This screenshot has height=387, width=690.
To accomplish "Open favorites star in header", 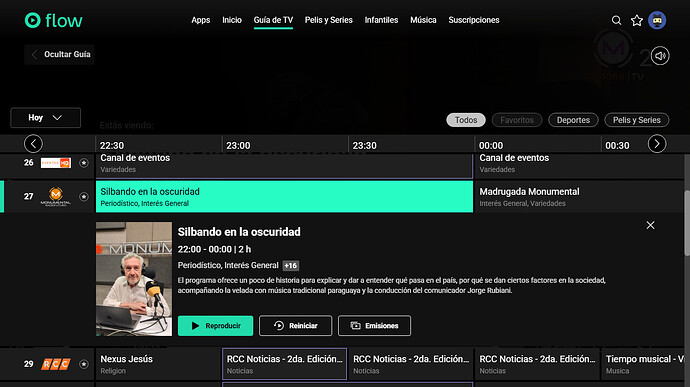I will point(637,20).
